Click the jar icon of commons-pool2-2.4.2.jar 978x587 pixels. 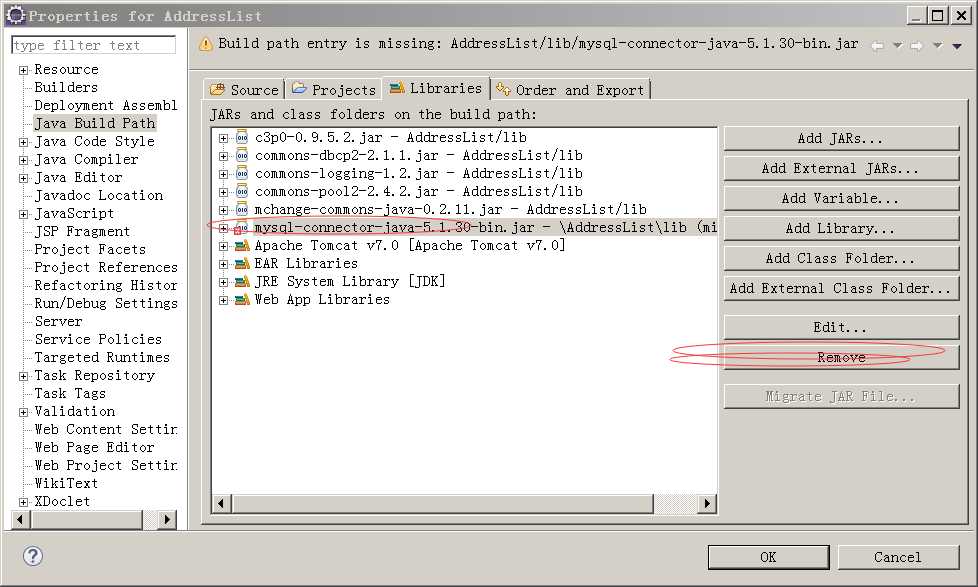click(242, 192)
